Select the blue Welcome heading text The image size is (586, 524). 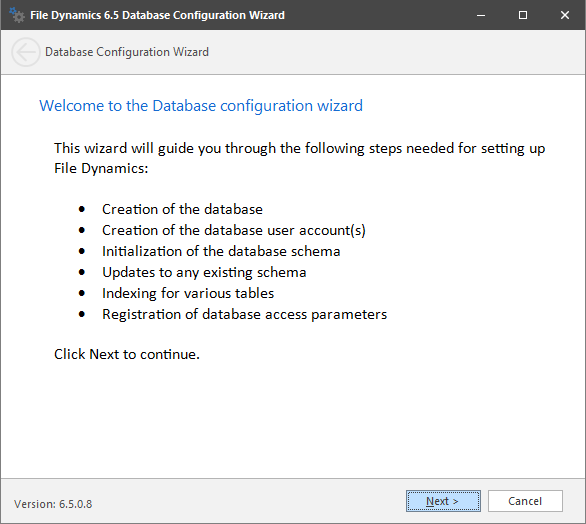(x=201, y=106)
